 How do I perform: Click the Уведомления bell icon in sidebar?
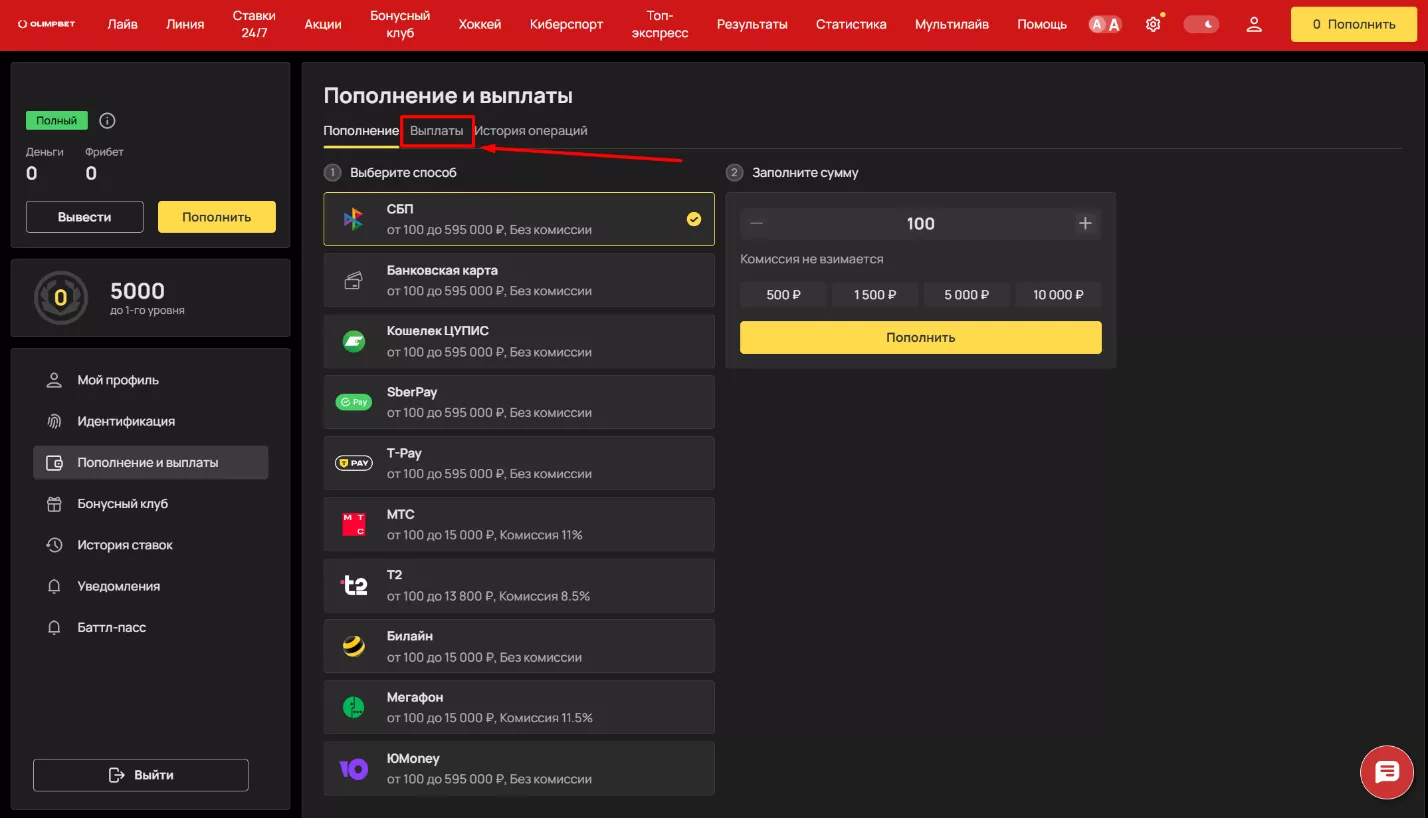tap(54, 586)
